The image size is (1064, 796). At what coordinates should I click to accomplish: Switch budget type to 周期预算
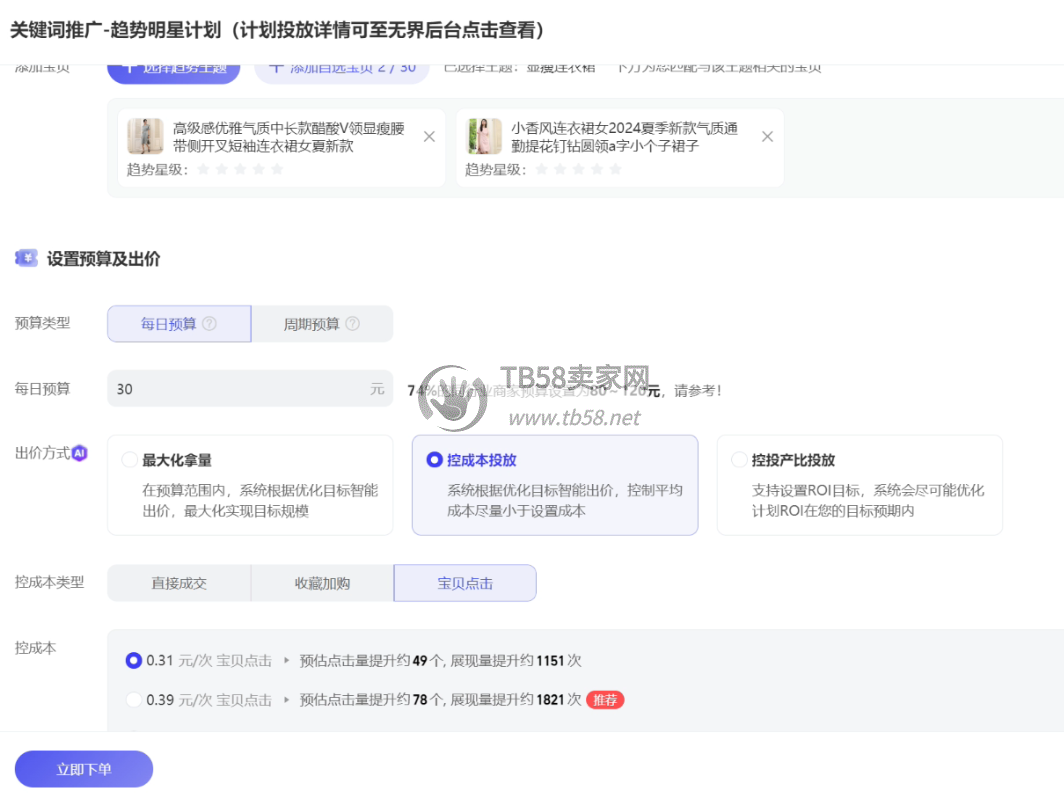(321, 324)
